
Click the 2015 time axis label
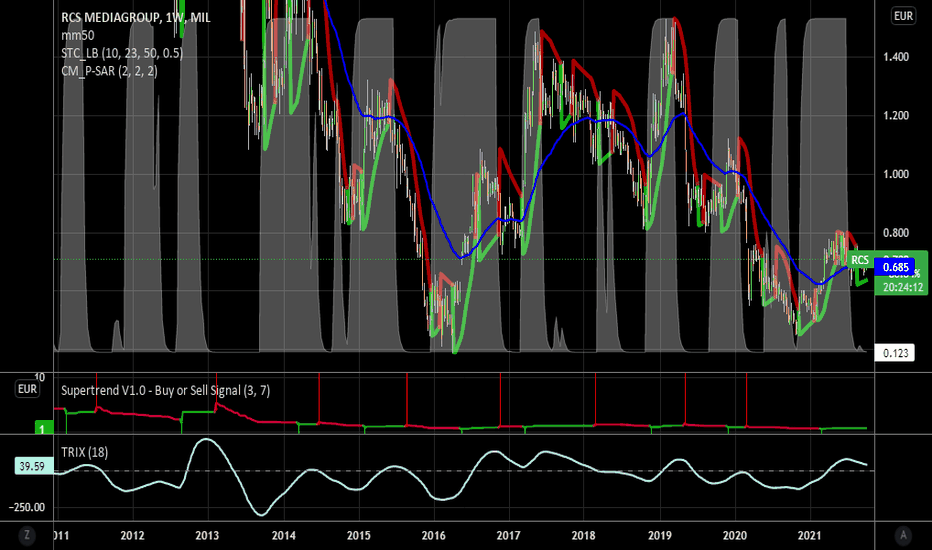358,536
